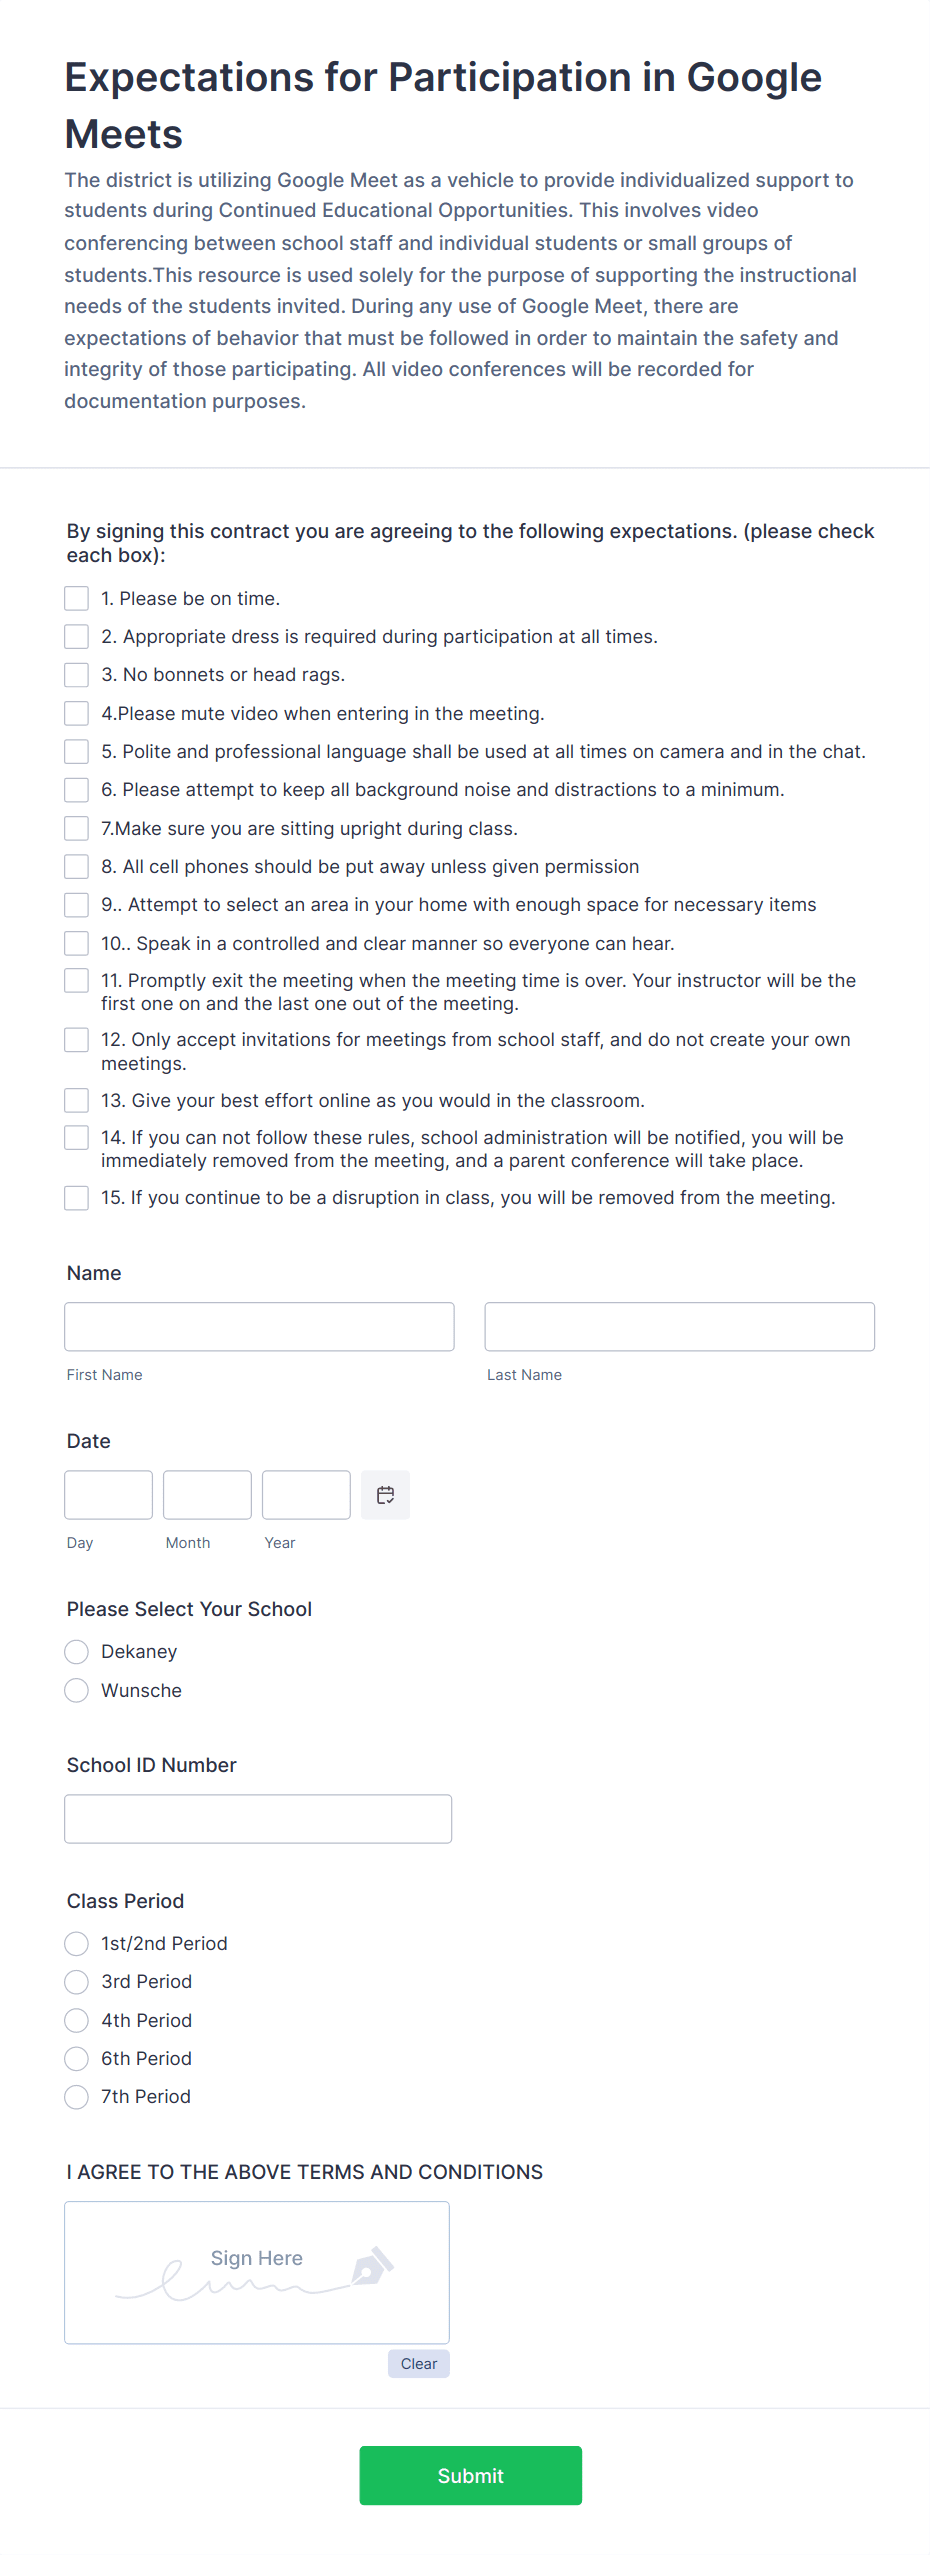Select 7th Period class option
Screen dimensions: 930x2555
[76, 2096]
